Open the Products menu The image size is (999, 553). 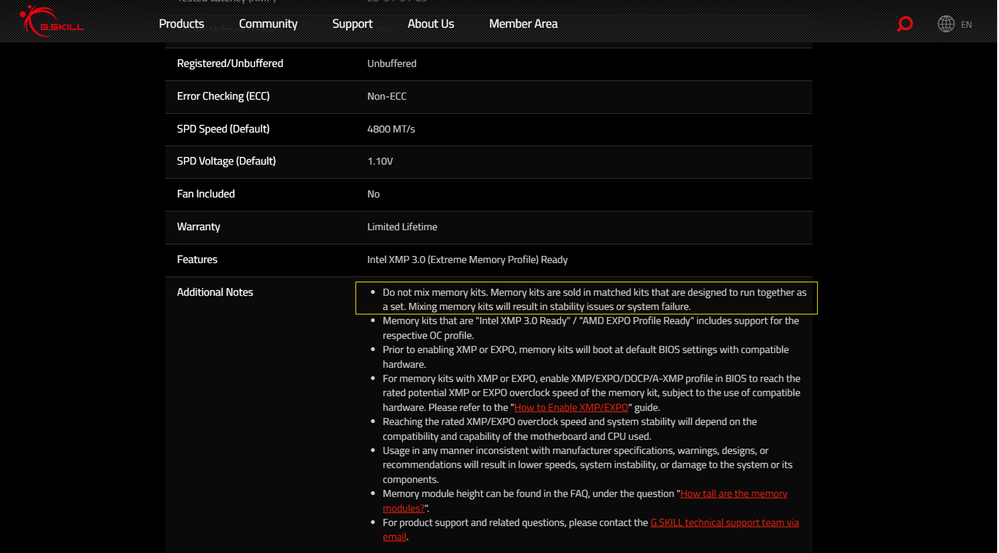point(182,24)
